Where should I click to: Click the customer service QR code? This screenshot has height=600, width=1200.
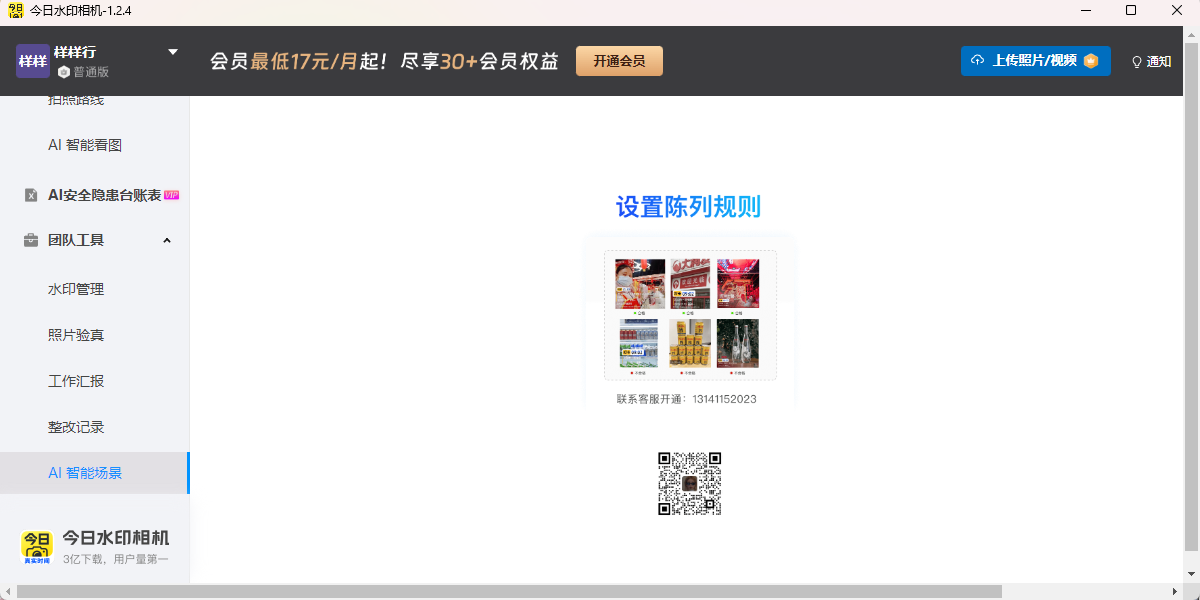coord(690,484)
